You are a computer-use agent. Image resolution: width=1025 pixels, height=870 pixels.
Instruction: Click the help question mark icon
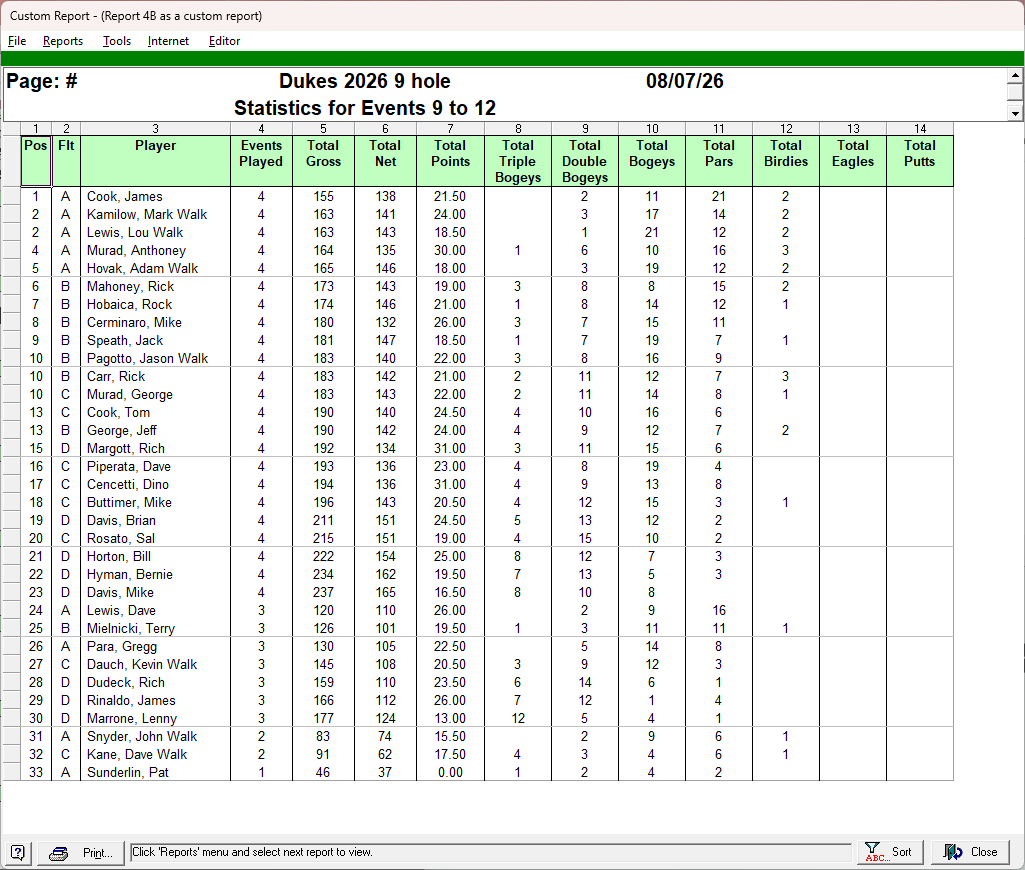tap(18, 852)
